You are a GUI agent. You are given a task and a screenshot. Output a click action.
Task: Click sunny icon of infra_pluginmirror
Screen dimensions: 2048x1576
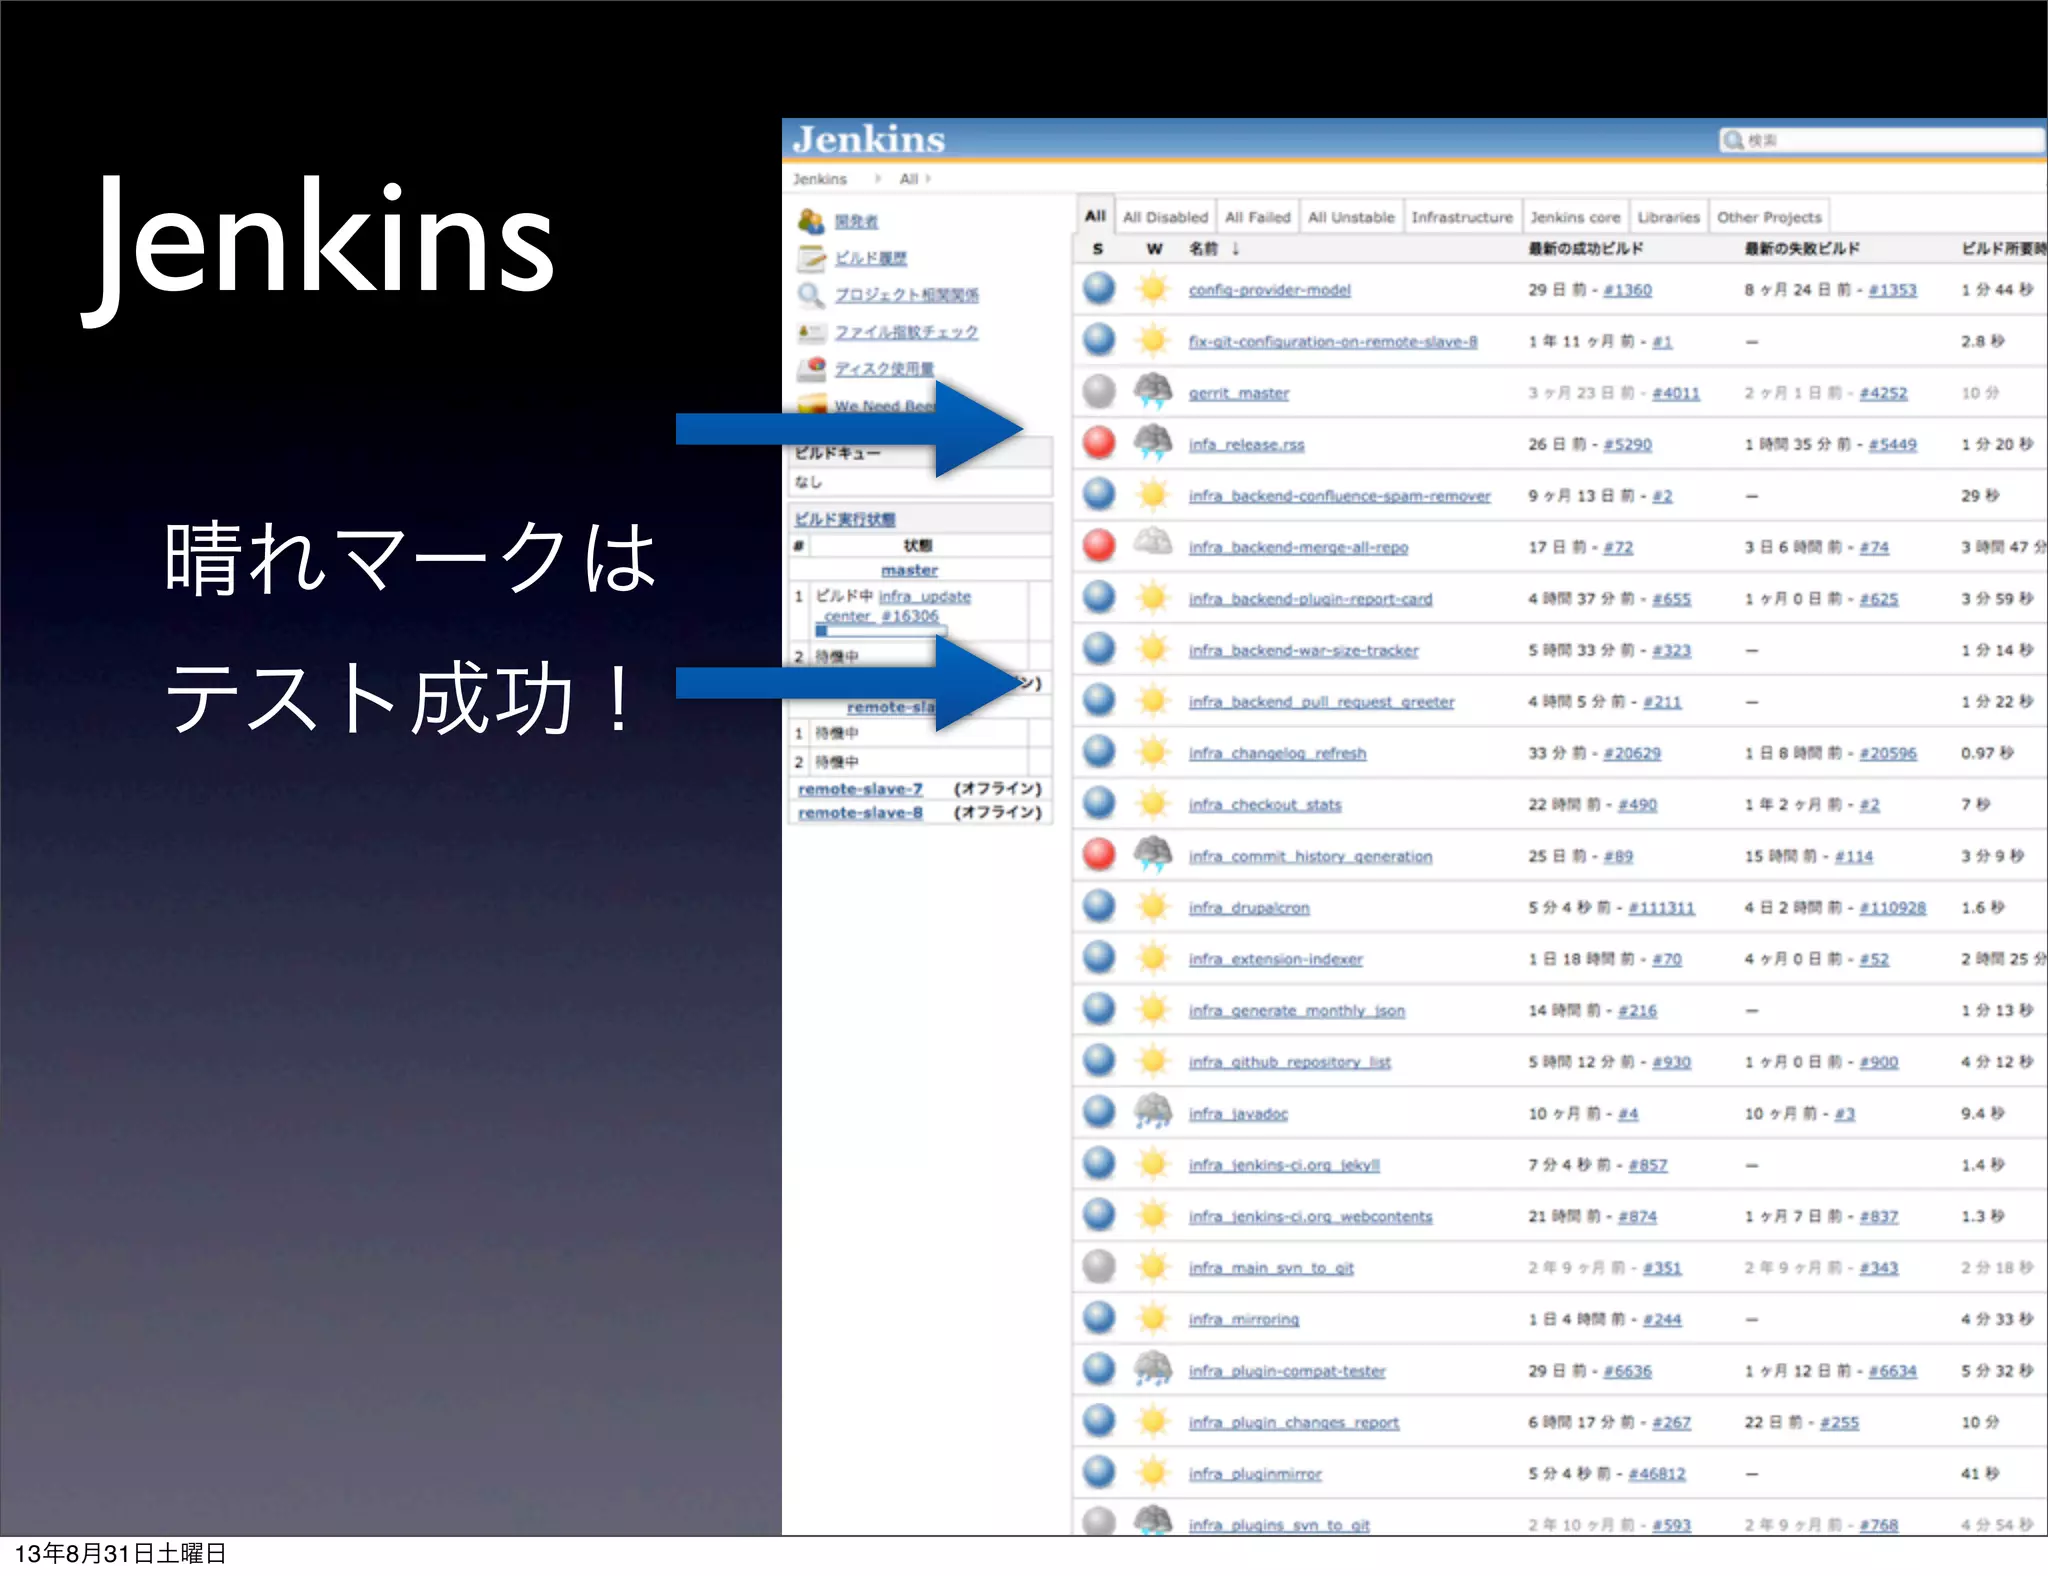coord(1153,1472)
